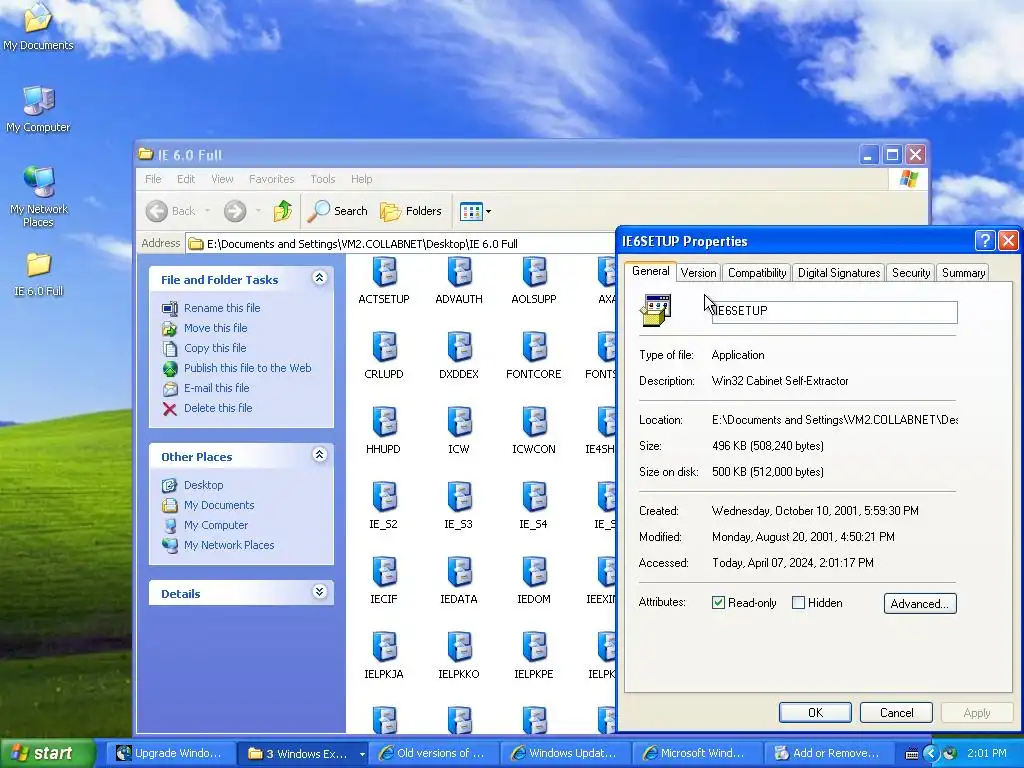Click the Back navigation button
Viewport: 1024px width, 768px height.
pyautogui.click(x=170, y=211)
